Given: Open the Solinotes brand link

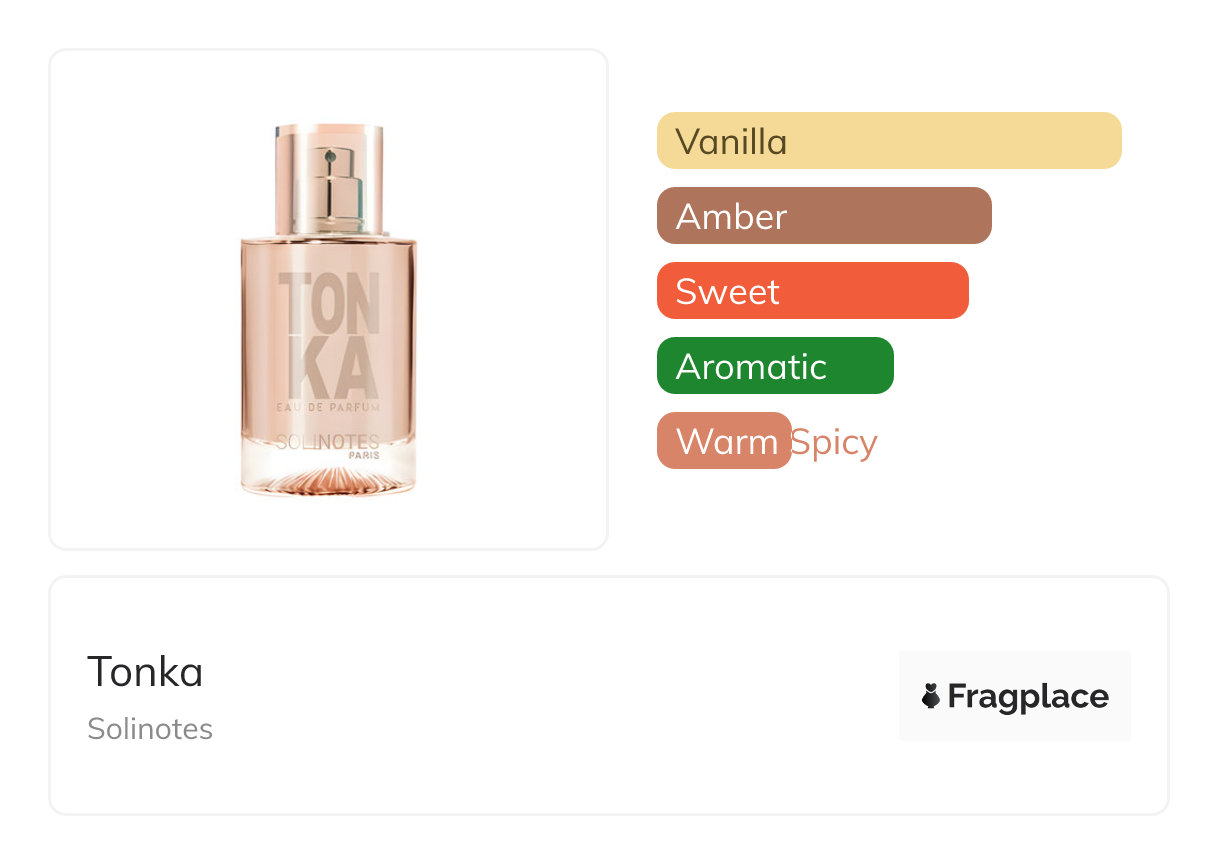Looking at the screenshot, I should tap(150, 729).
